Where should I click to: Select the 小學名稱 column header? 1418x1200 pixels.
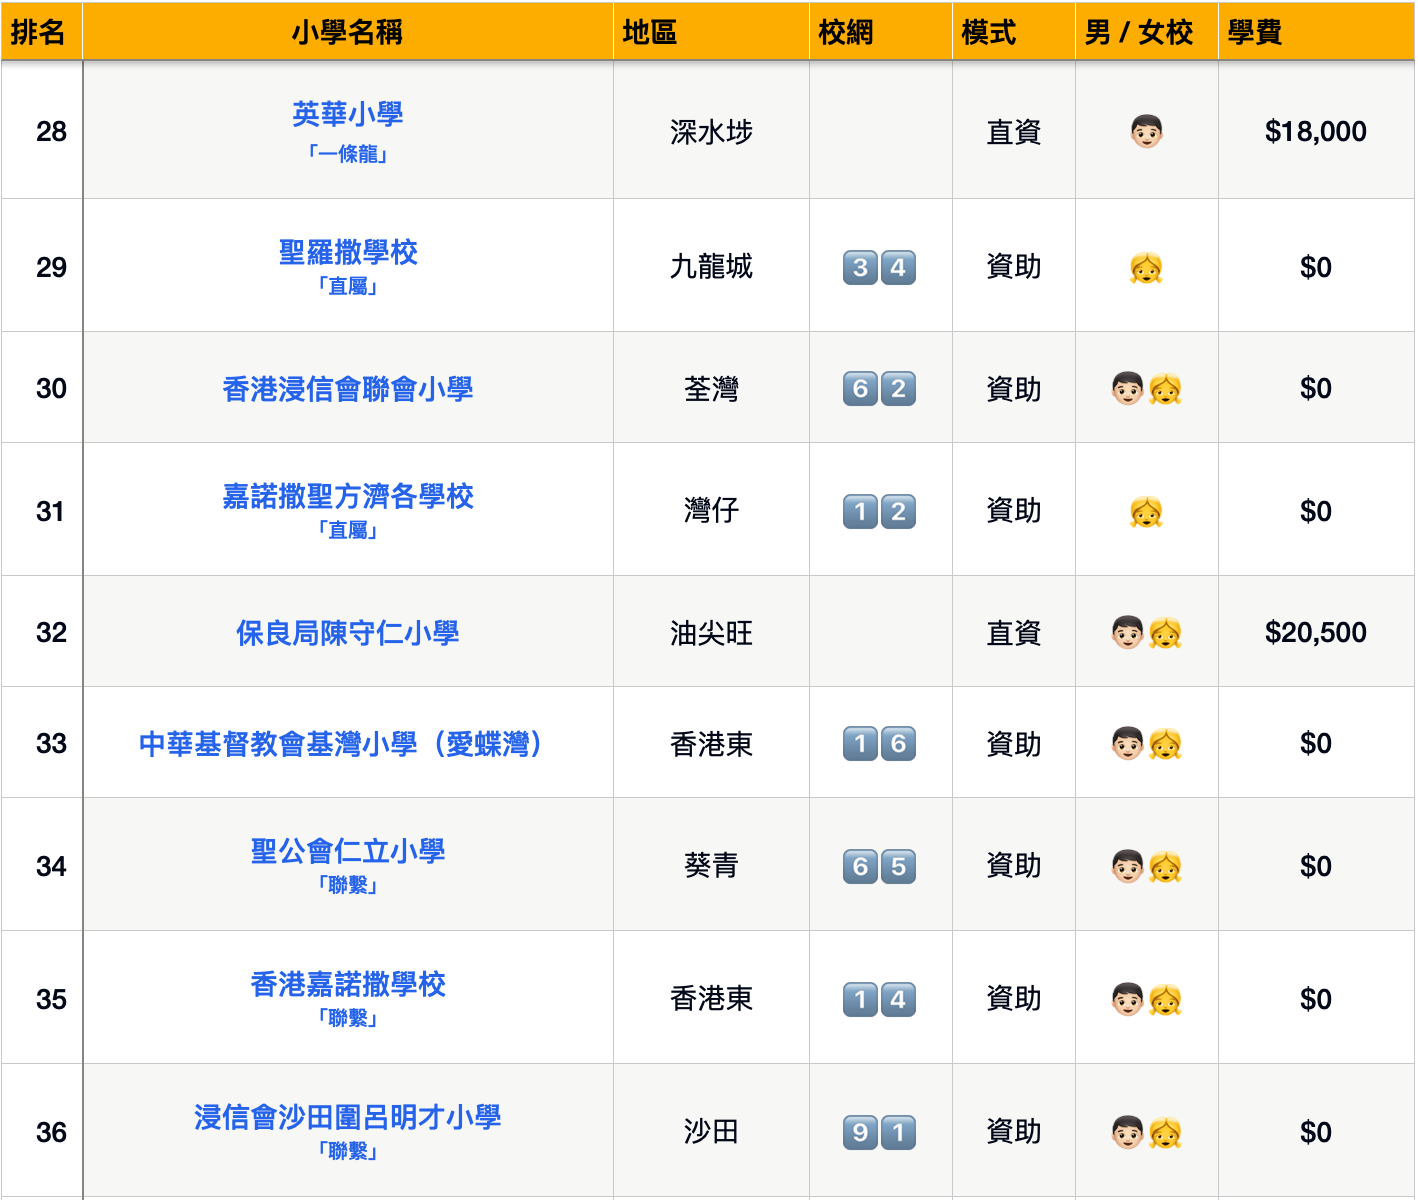pyautogui.click(x=348, y=33)
